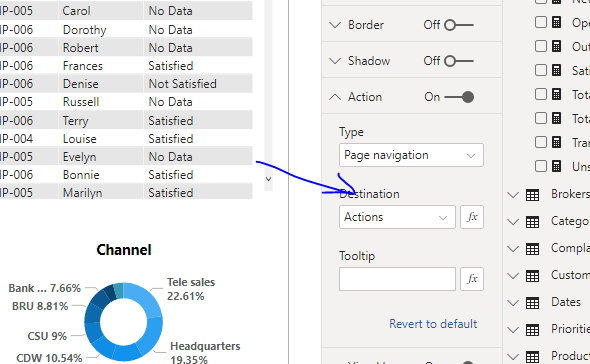Screen dimensions: 590x364
Task: Click the table's scroll-down arrow
Action: (x=268, y=179)
